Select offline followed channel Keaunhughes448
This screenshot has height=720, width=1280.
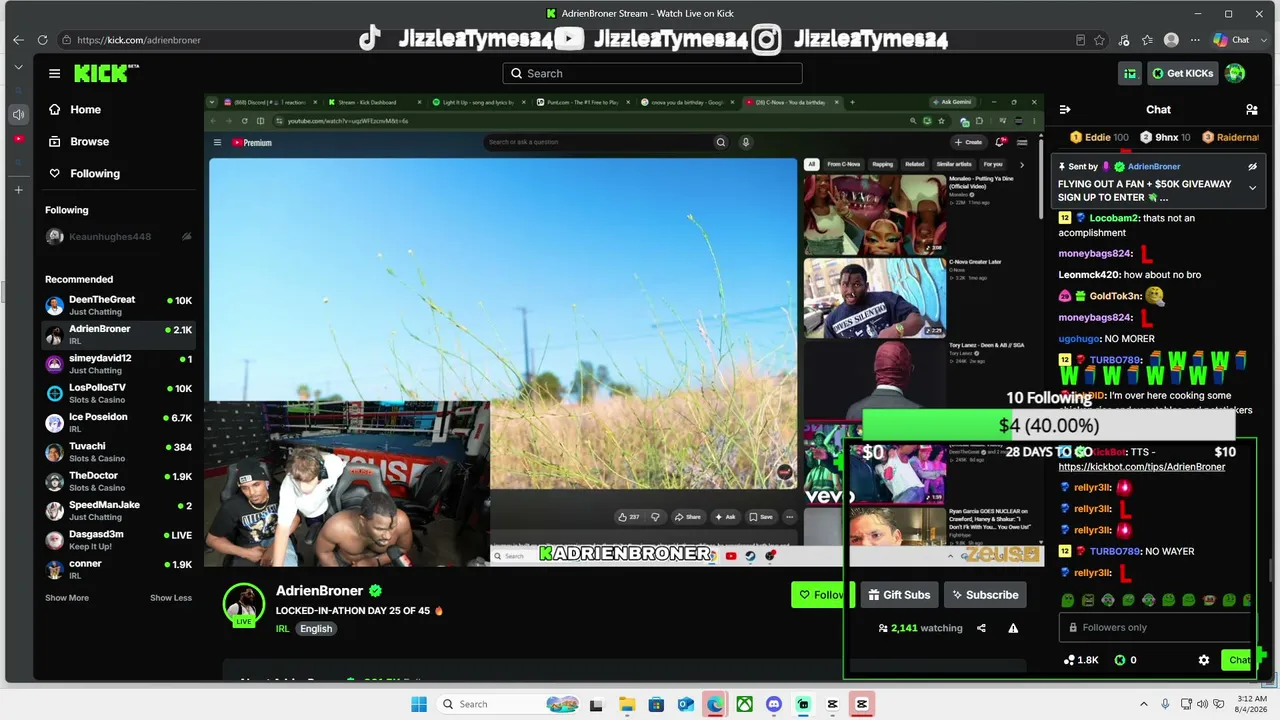click(118, 237)
